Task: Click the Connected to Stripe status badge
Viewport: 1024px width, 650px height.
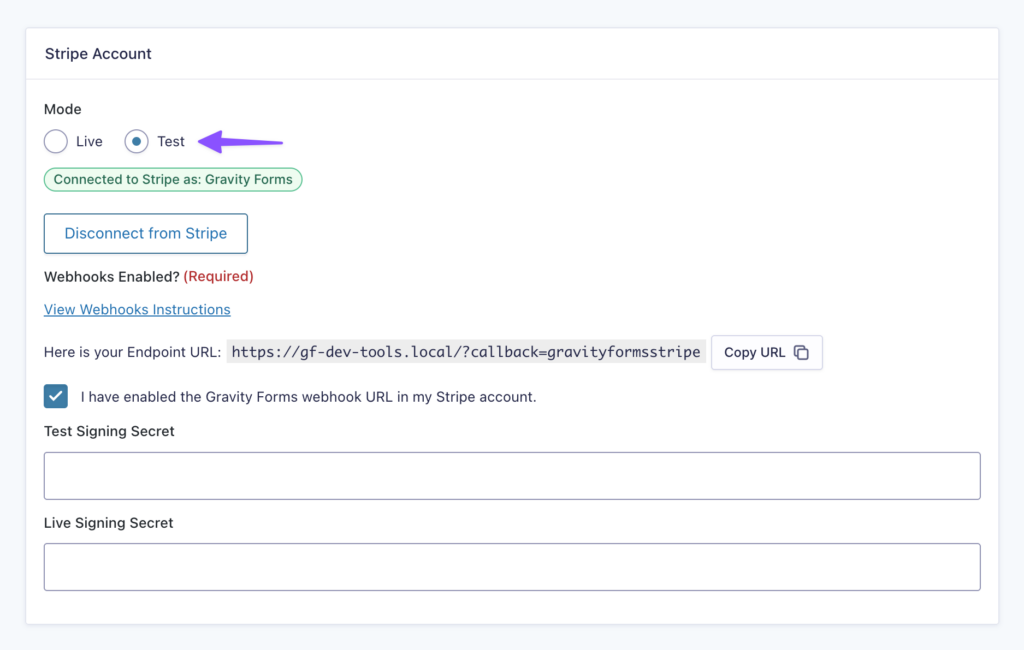Action: 173,180
